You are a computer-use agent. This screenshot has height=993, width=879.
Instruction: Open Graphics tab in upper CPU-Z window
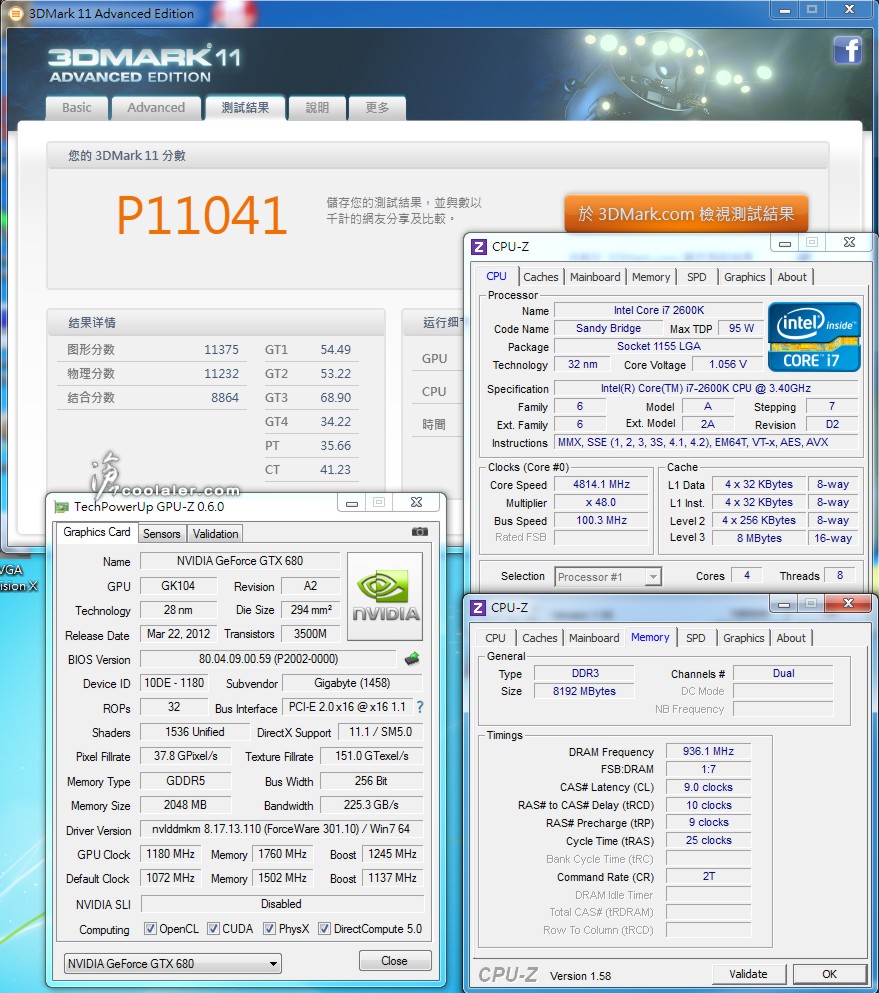point(744,277)
